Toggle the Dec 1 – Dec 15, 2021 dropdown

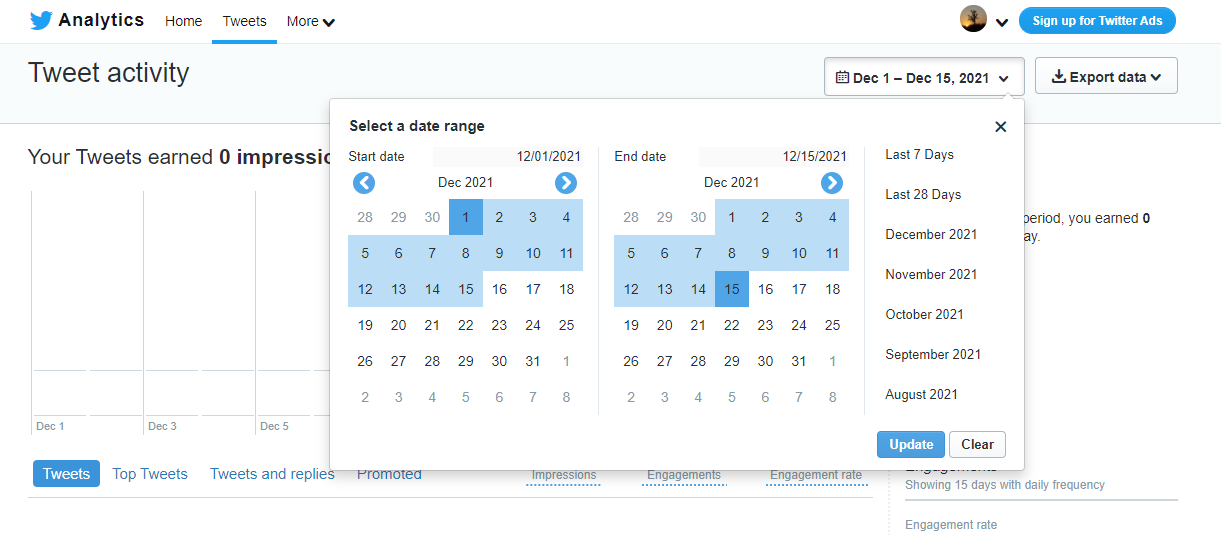(923, 77)
